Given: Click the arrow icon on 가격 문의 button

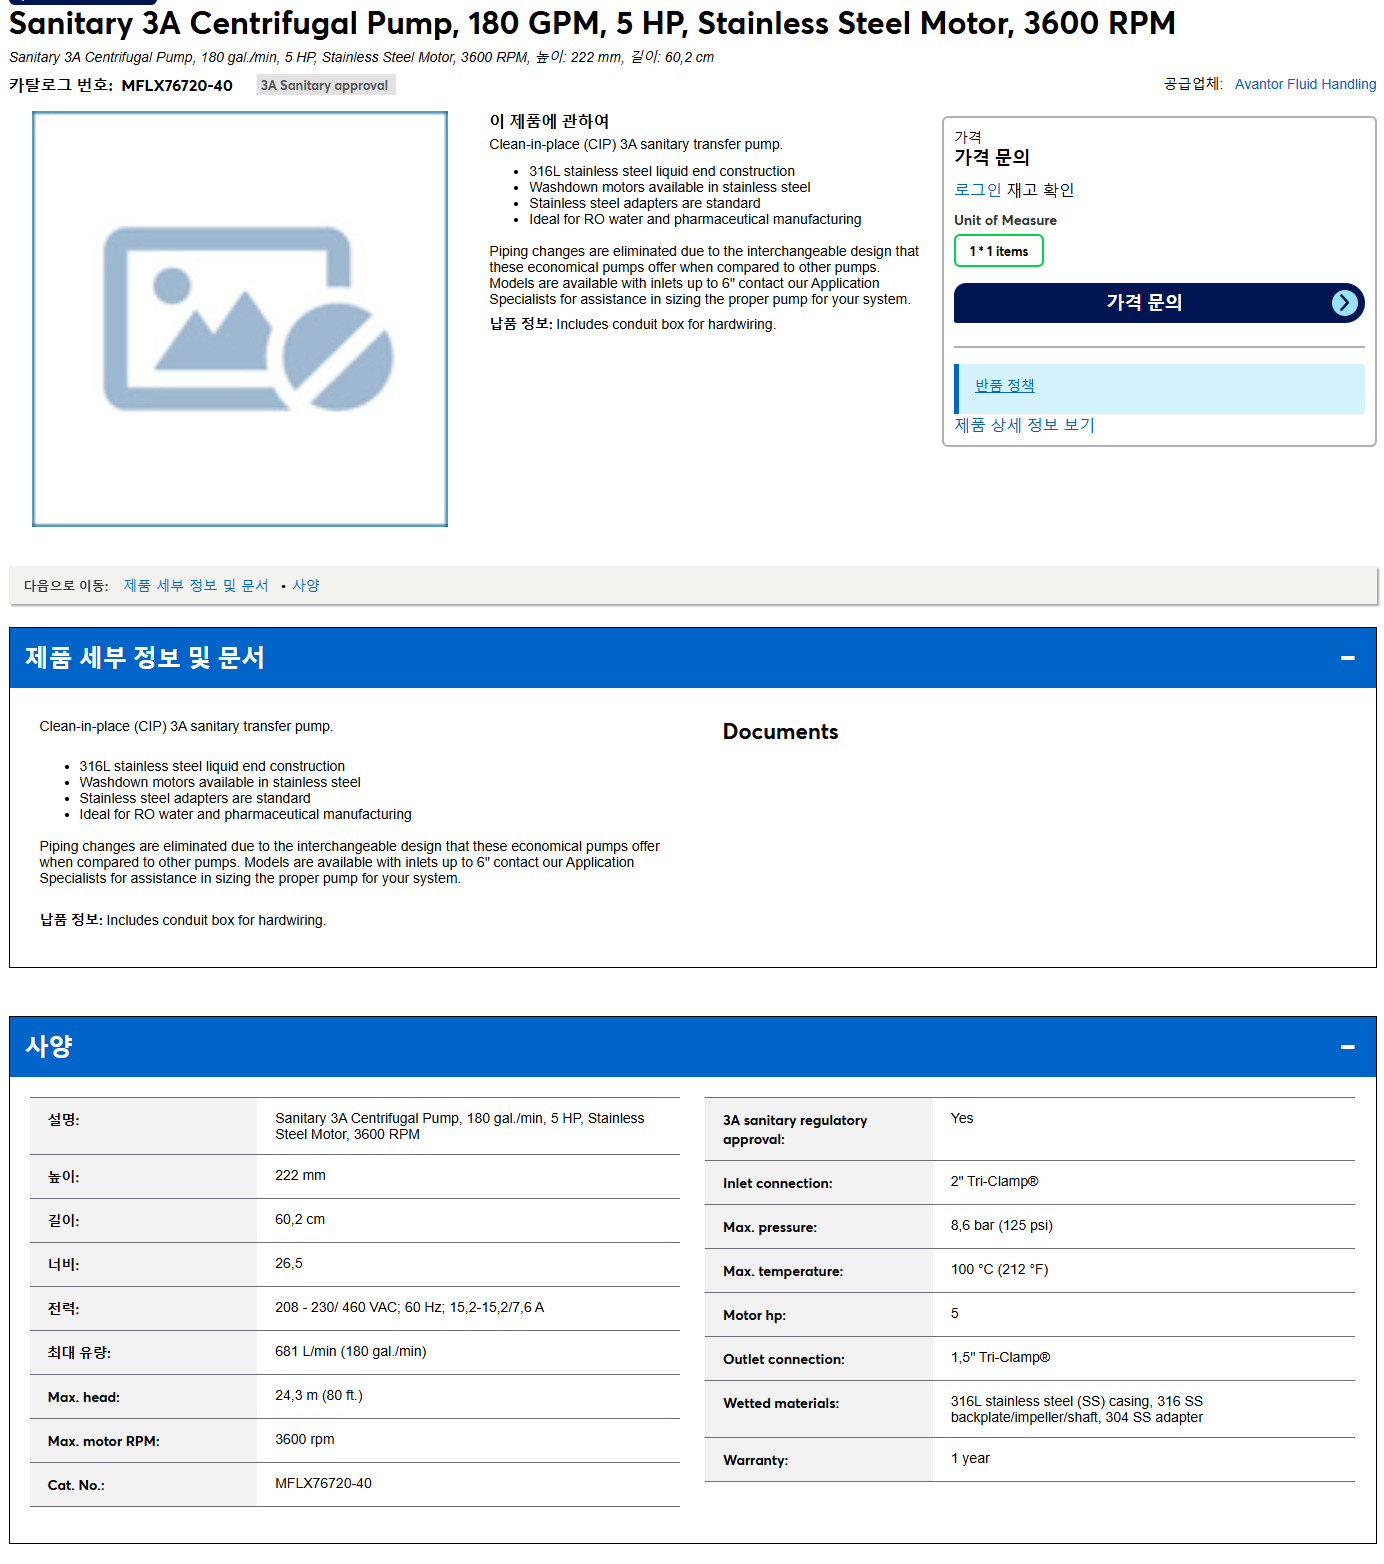Looking at the screenshot, I should (x=1345, y=303).
